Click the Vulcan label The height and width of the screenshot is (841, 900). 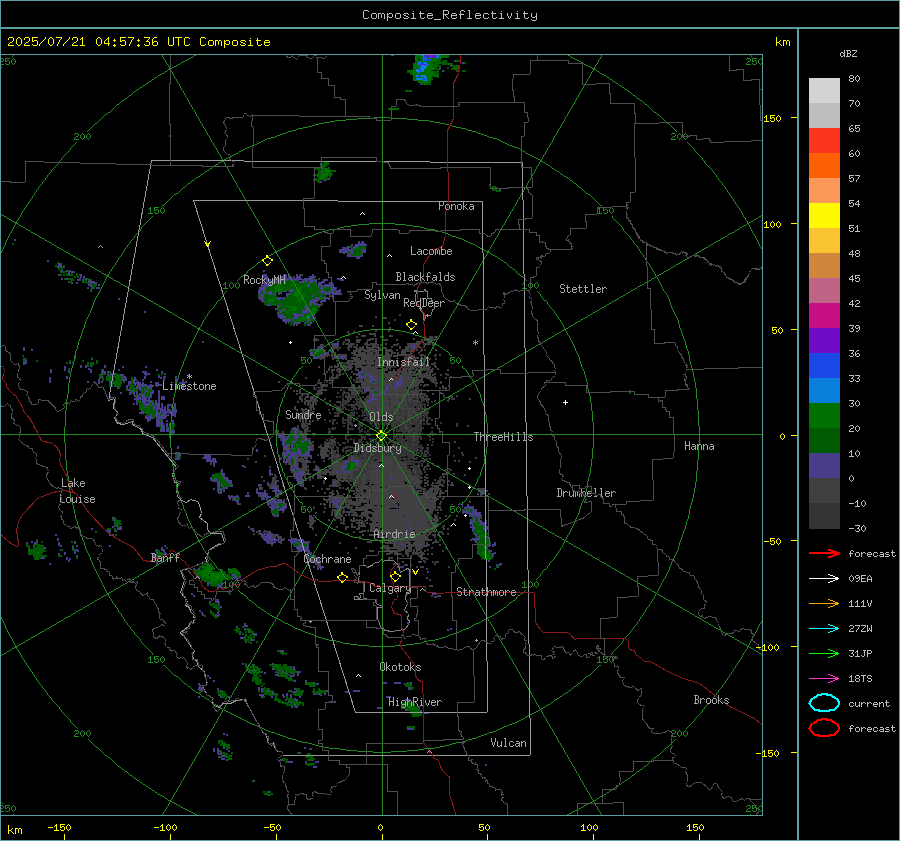coord(508,743)
